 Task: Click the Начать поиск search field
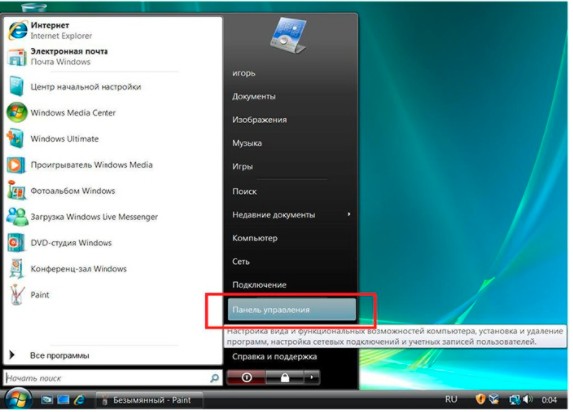coord(106,378)
